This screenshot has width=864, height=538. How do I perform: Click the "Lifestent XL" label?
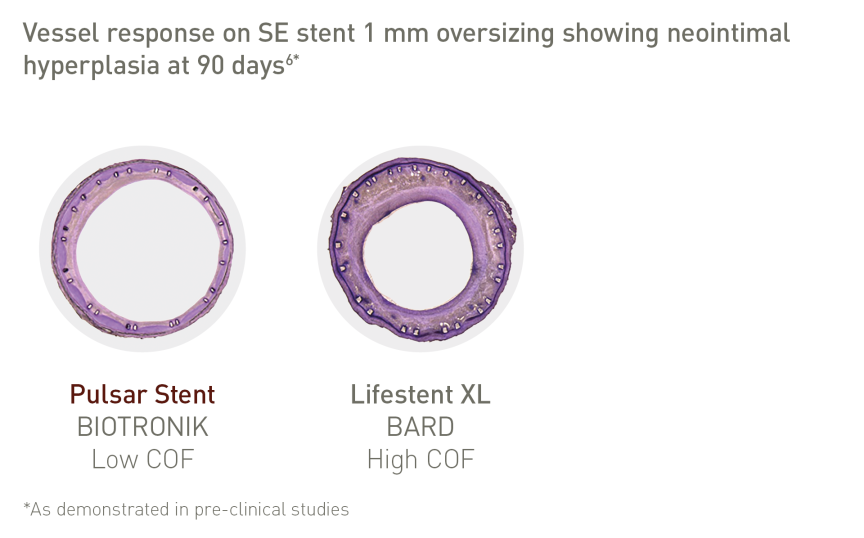(420, 395)
